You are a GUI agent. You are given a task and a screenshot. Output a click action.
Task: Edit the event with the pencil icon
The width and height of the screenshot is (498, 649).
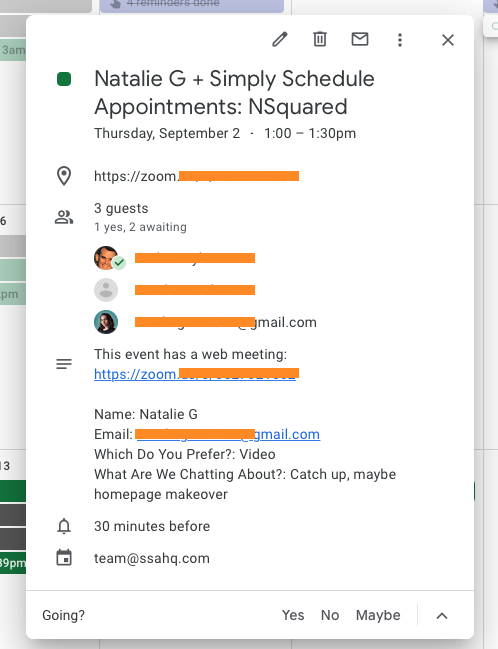[x=279, y=40]
